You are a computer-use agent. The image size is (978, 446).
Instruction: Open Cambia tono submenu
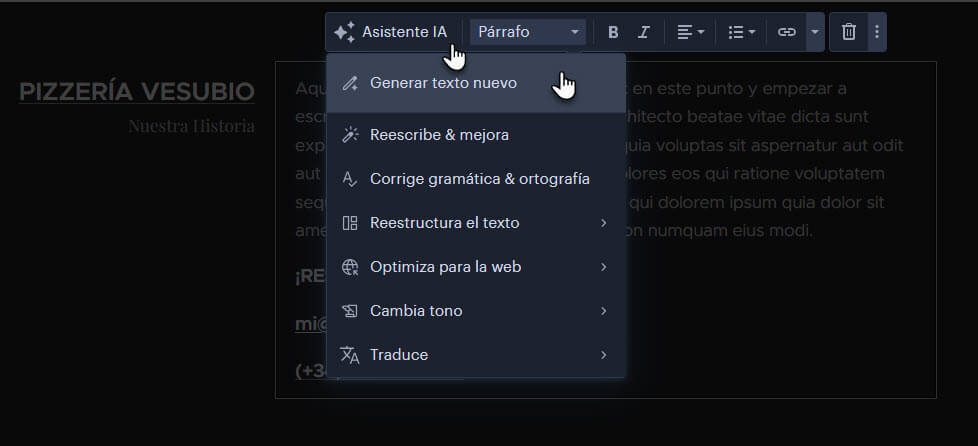[x=476, y=311]
